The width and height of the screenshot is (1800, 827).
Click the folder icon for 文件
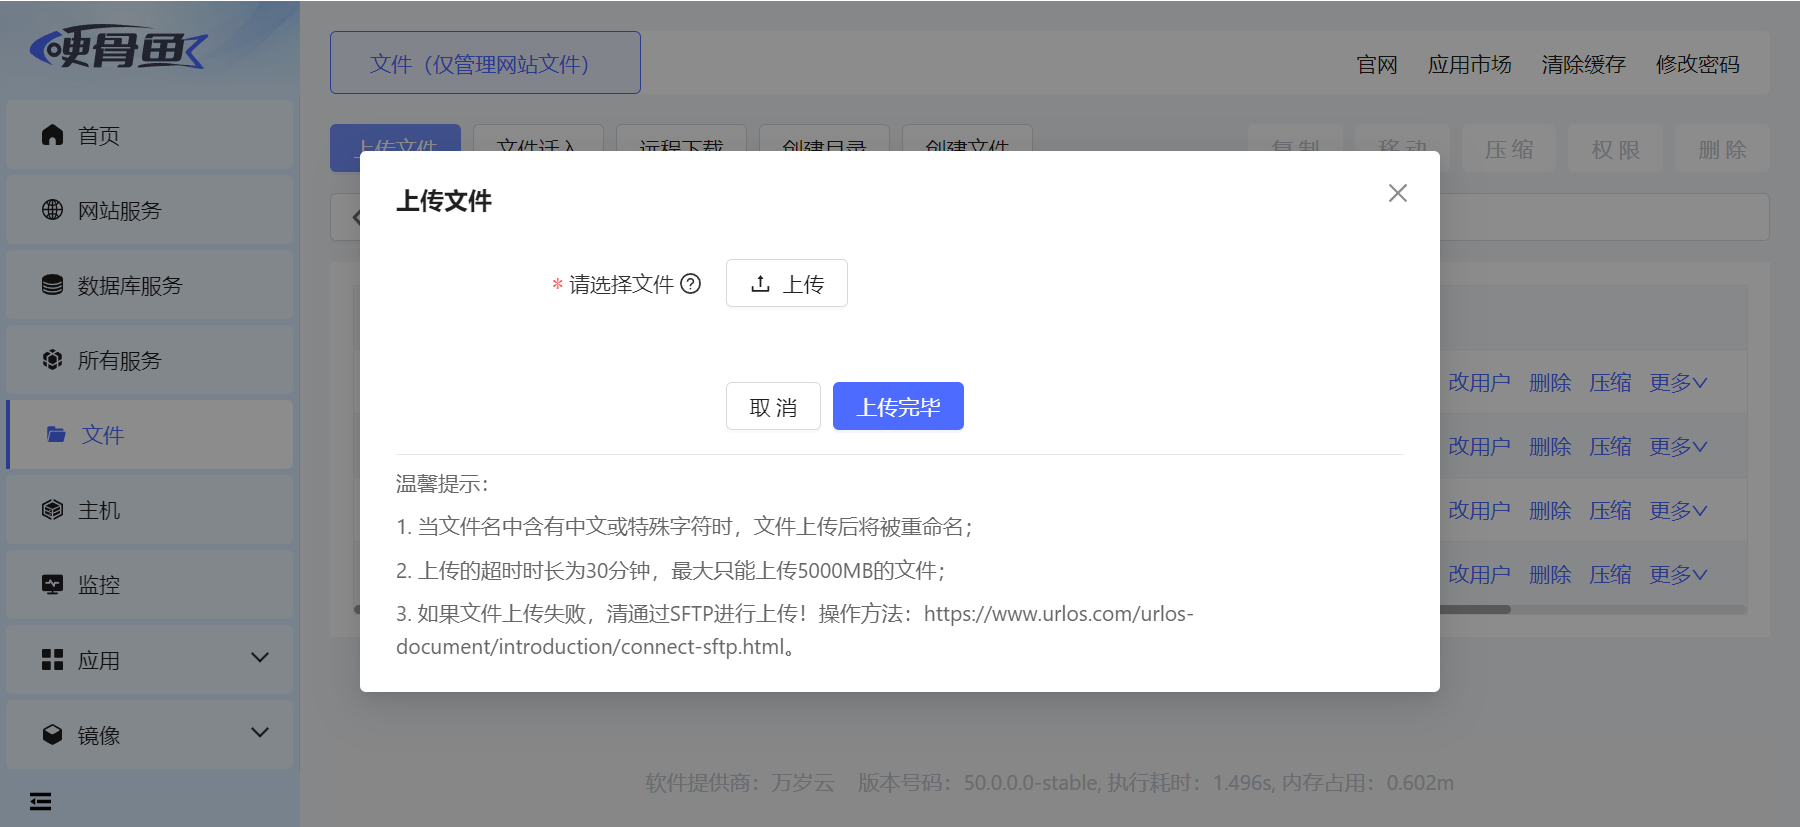(56, 435)
